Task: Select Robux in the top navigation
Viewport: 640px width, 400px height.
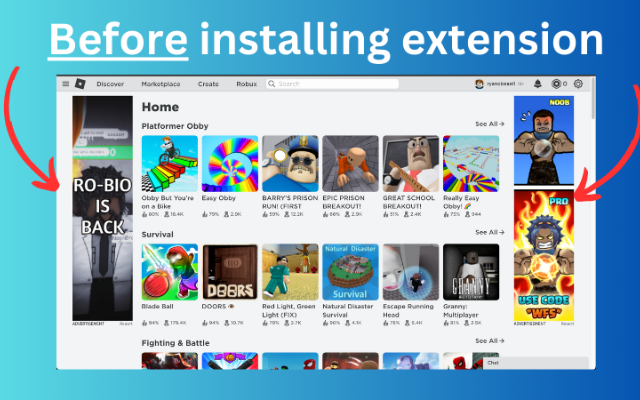Action: pyautogui.click(x=247, y=84)
